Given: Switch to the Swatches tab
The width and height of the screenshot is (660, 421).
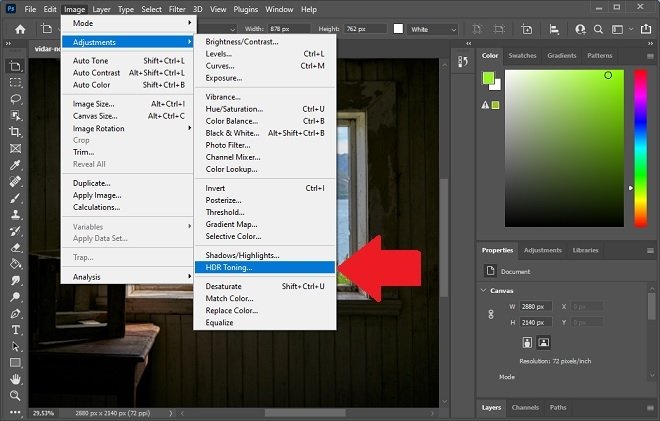Looking at the screenshot, I should pyautogui.click(x=522, y=56).
